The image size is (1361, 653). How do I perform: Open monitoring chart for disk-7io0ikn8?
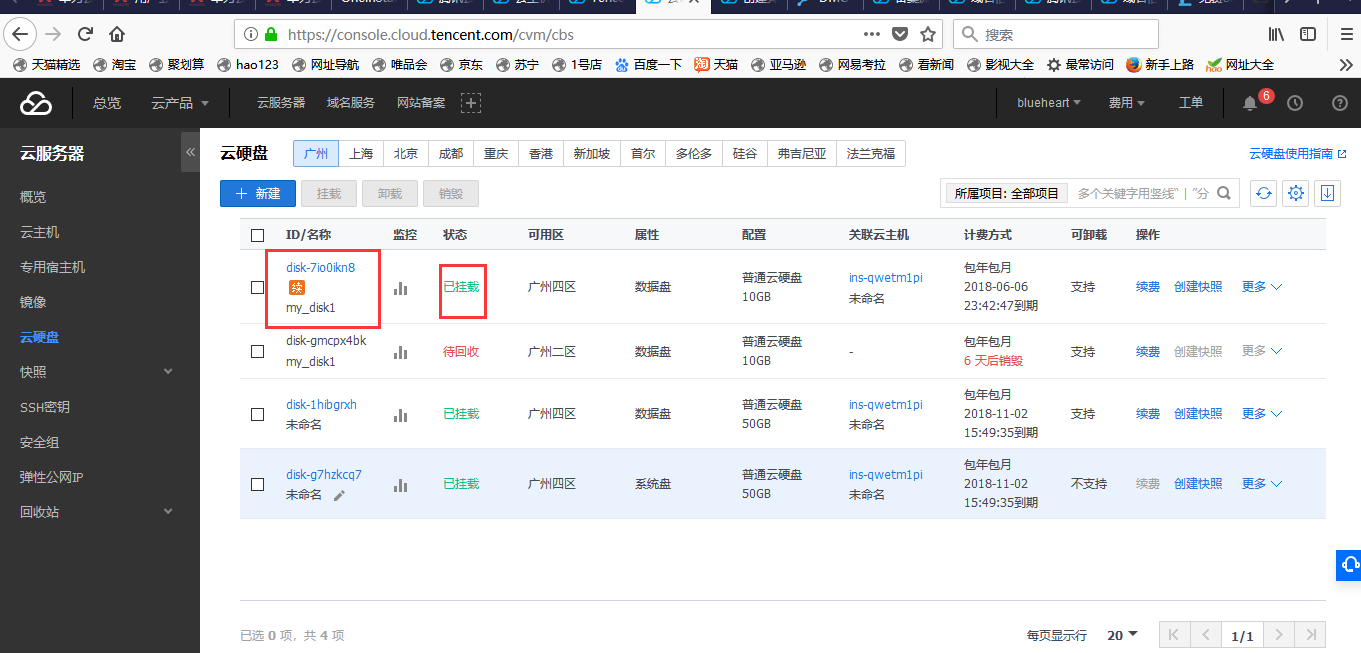(x=401, y=288)
